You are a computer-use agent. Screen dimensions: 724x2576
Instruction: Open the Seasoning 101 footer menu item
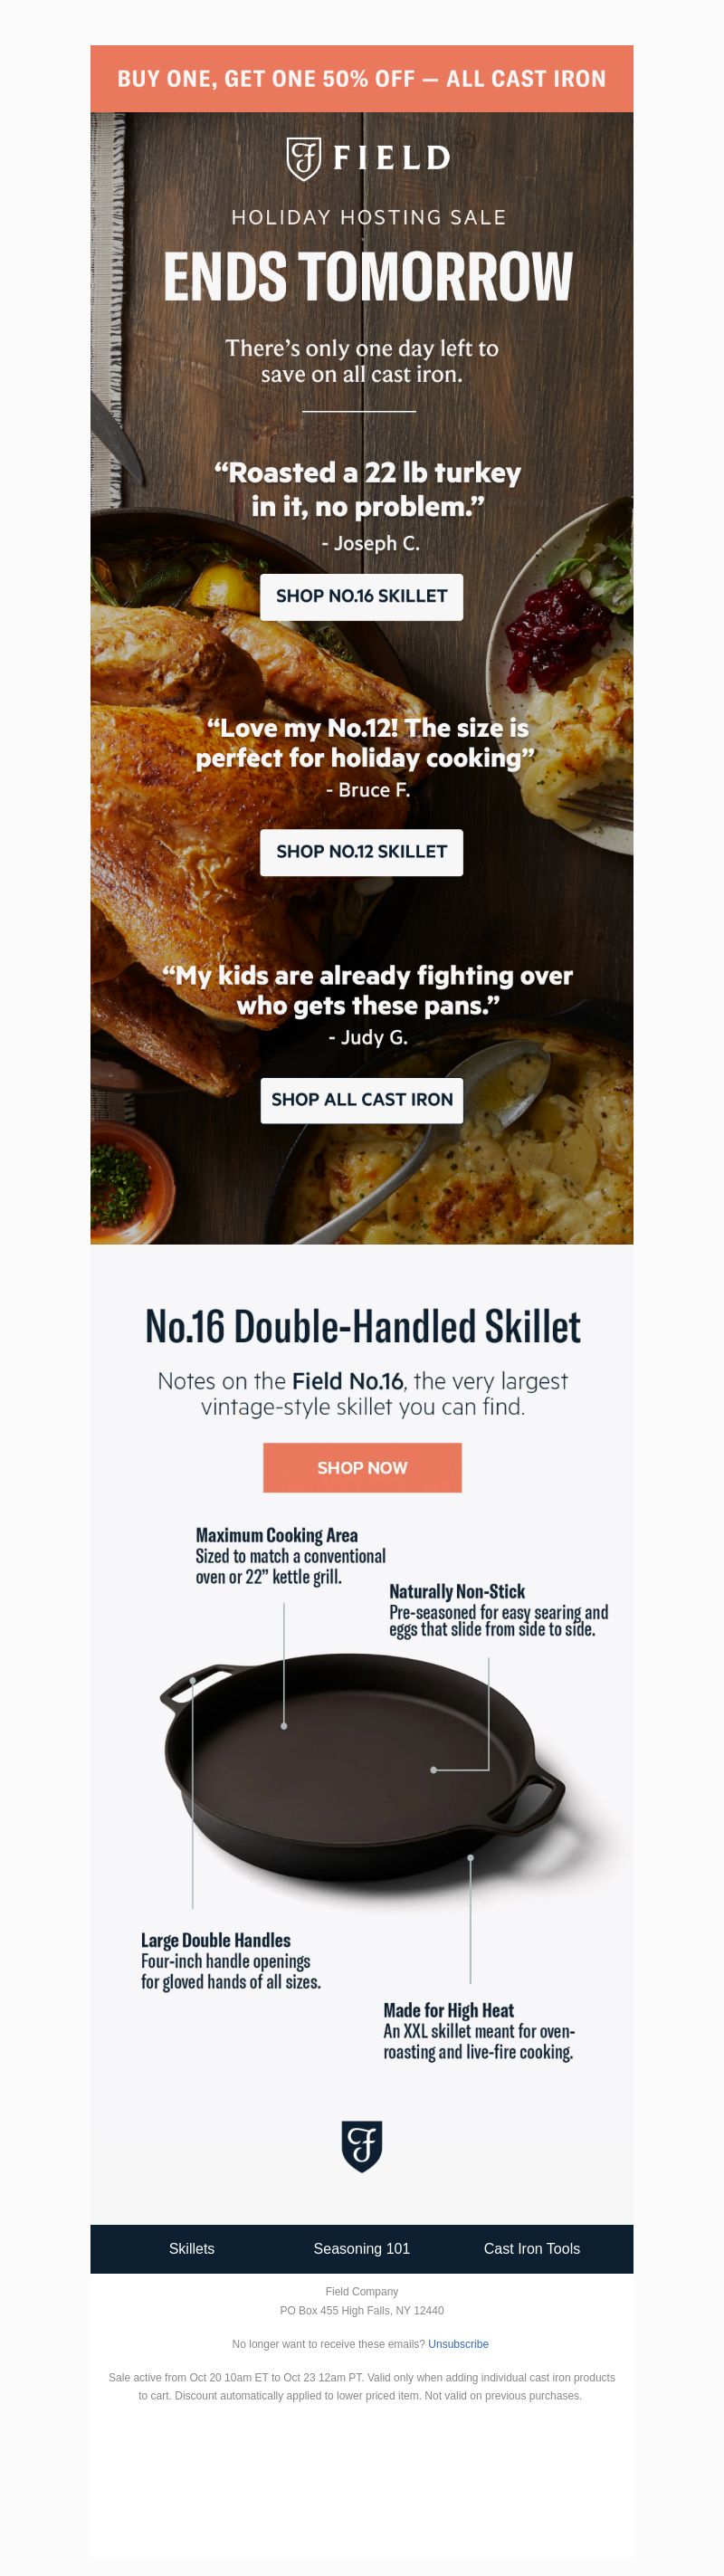coord(362,2248)
